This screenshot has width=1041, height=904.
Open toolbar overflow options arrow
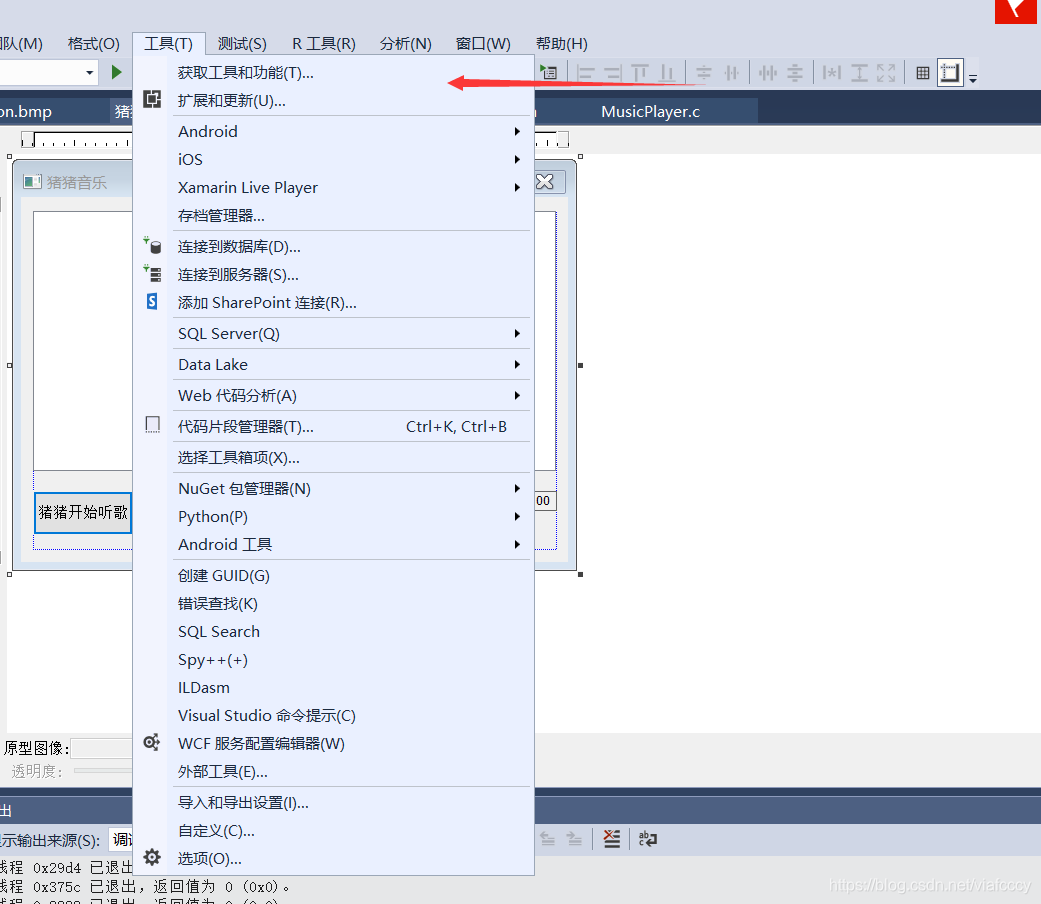973,78
